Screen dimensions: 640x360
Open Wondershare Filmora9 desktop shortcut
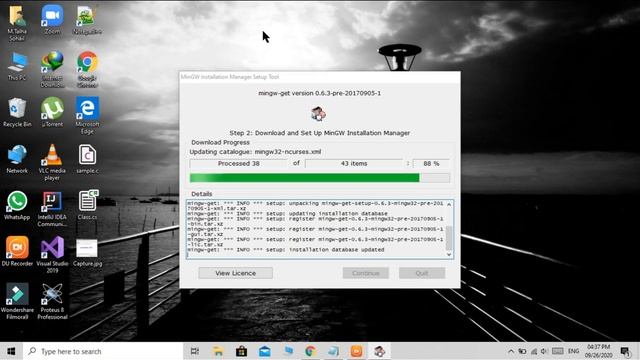pyautogui.click(x=17, y=301)
